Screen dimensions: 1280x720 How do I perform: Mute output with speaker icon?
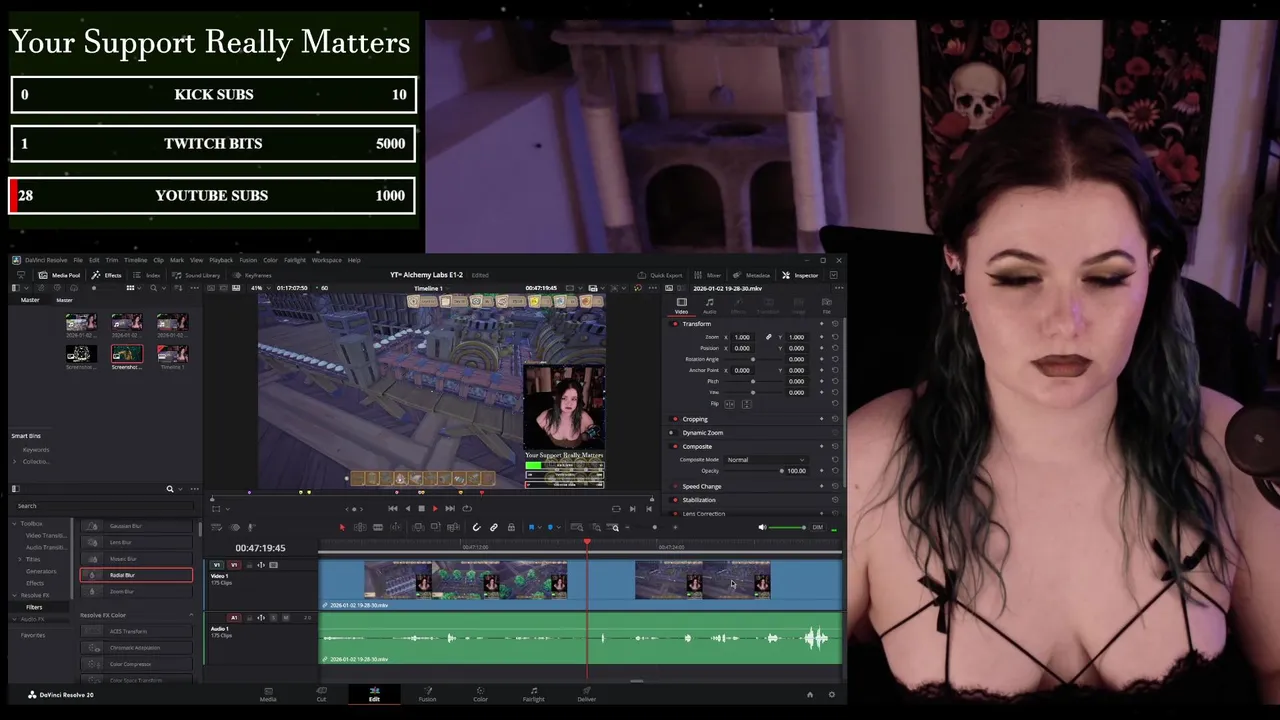(x=762, y=527)
